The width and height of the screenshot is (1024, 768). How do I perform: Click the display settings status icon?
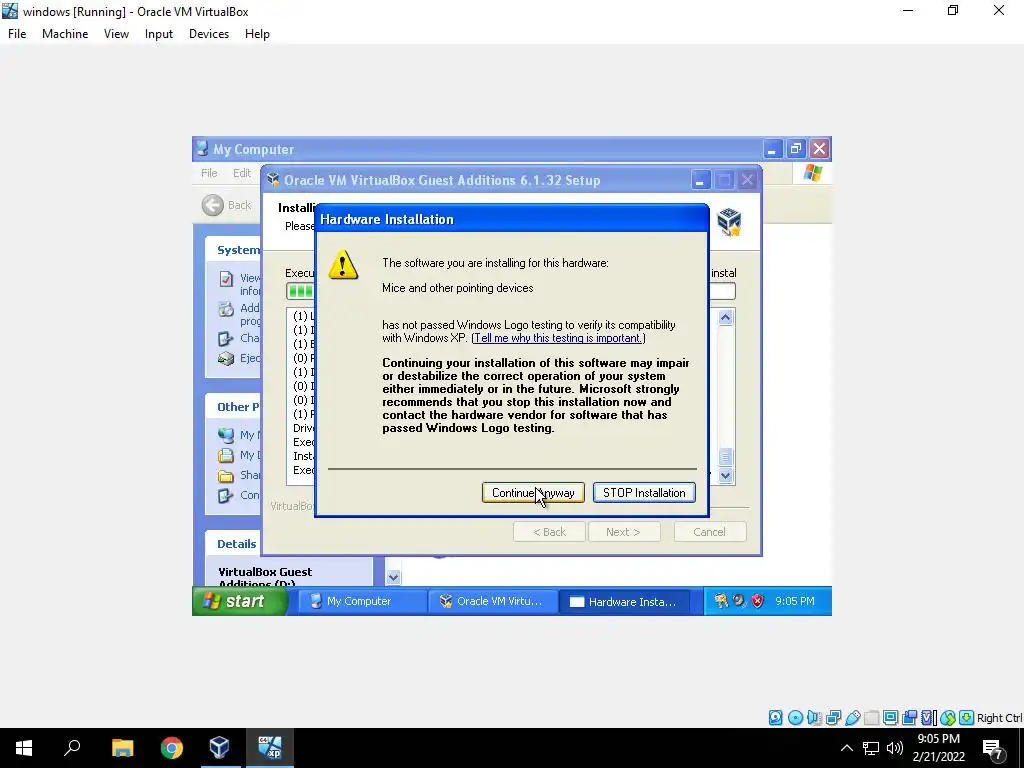890,718
